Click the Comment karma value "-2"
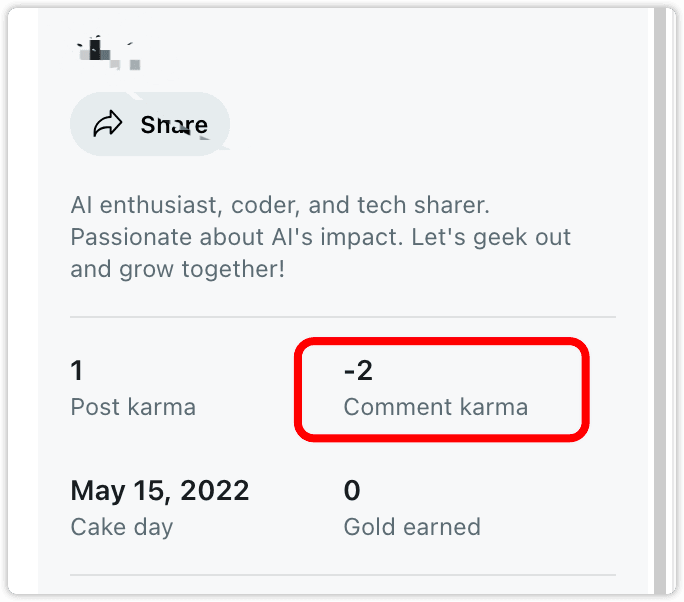 click(x=358, y=371)
